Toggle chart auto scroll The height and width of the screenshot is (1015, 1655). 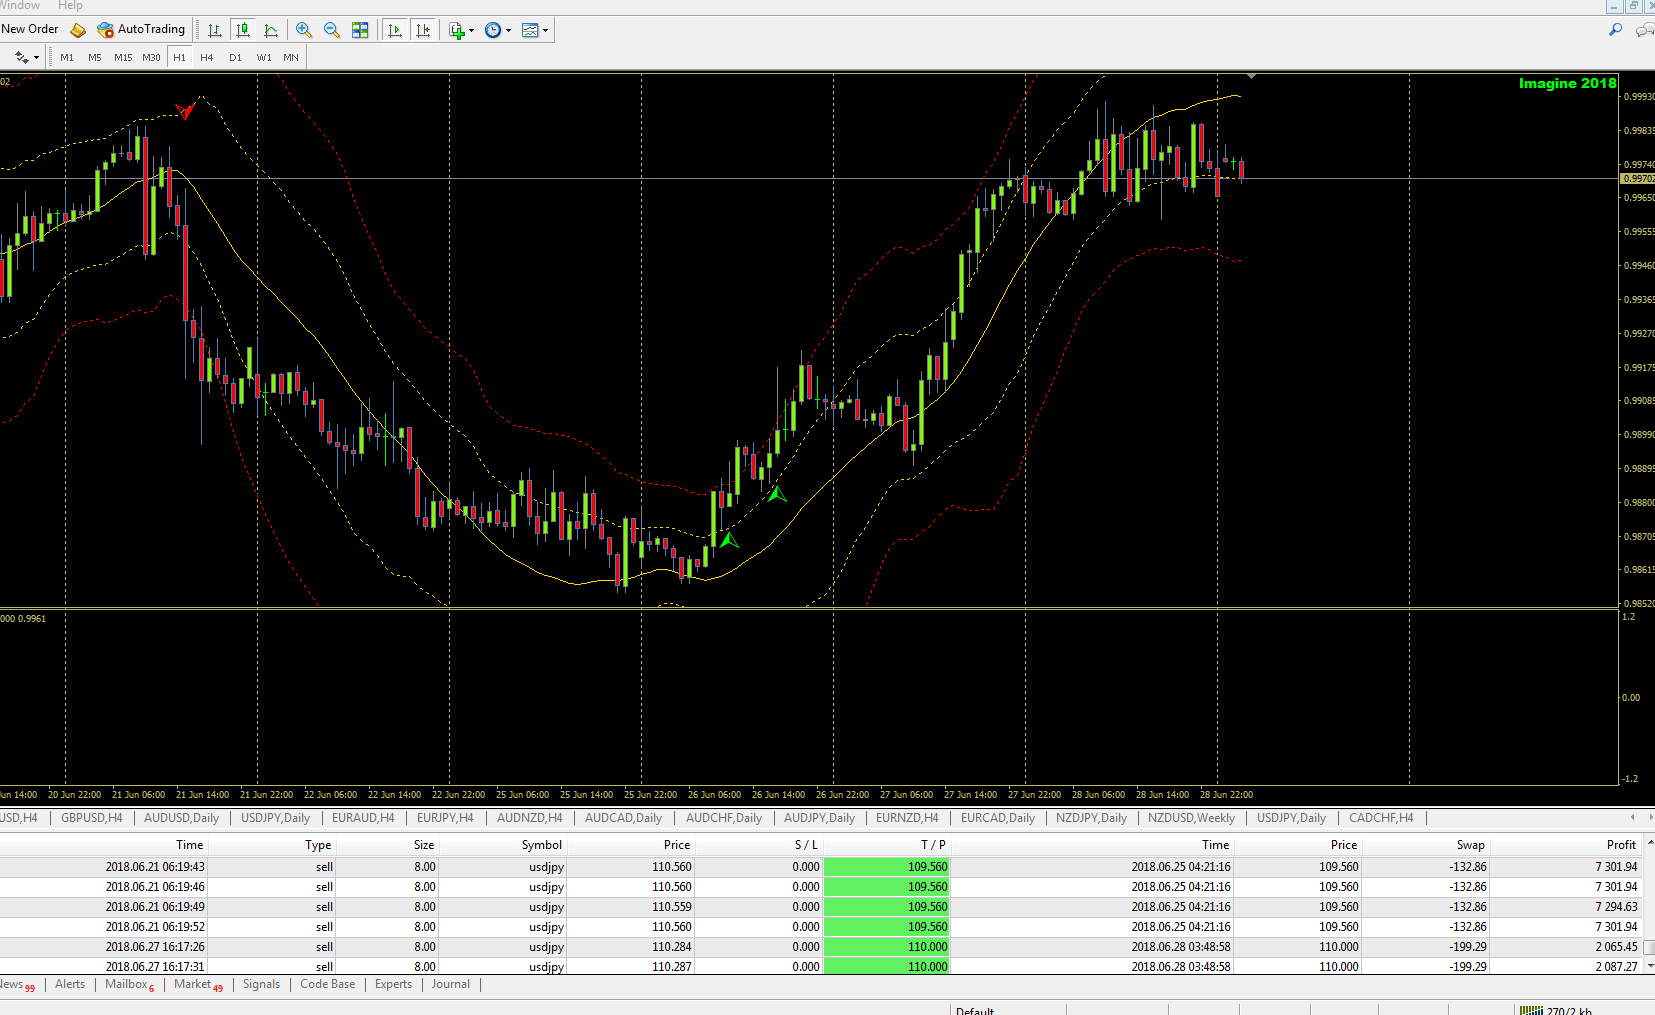click(395, 30)
